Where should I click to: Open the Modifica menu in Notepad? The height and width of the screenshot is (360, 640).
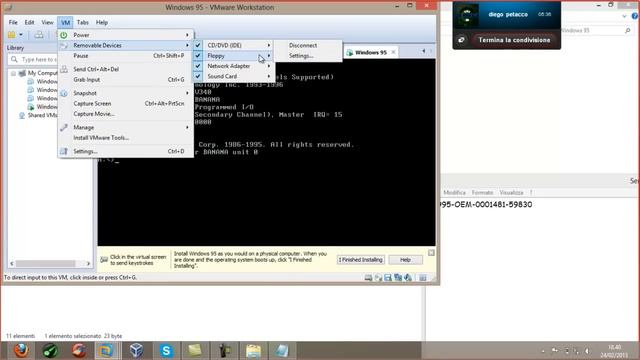[x=454, y=192]
